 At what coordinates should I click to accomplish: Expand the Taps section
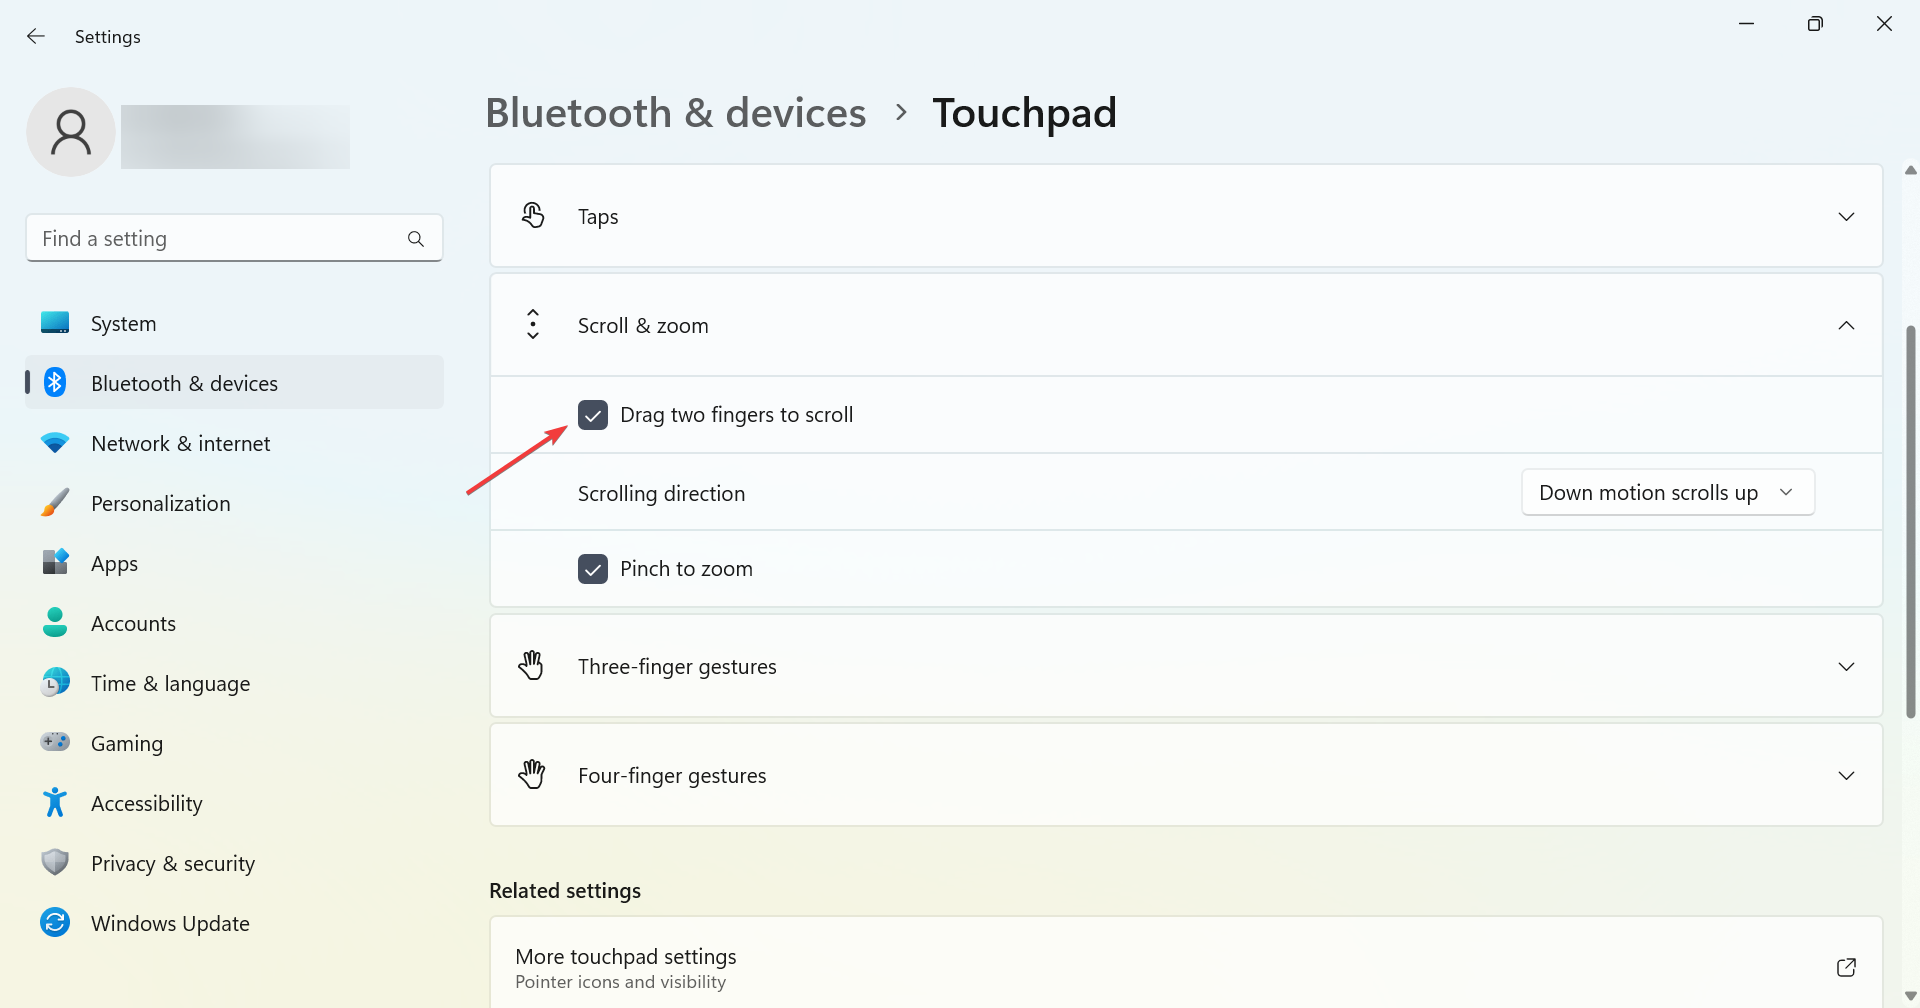pos(1846,217)
